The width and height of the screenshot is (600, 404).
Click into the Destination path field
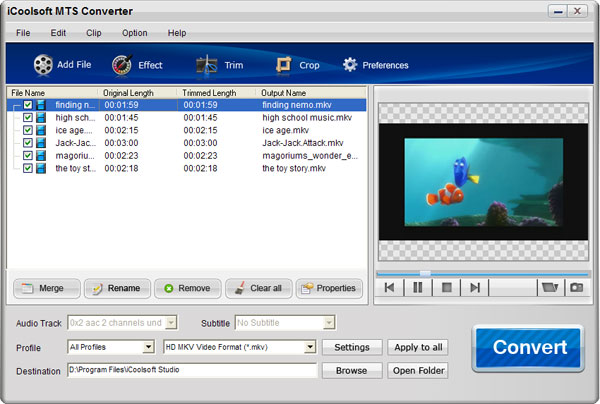pos(192,370)
